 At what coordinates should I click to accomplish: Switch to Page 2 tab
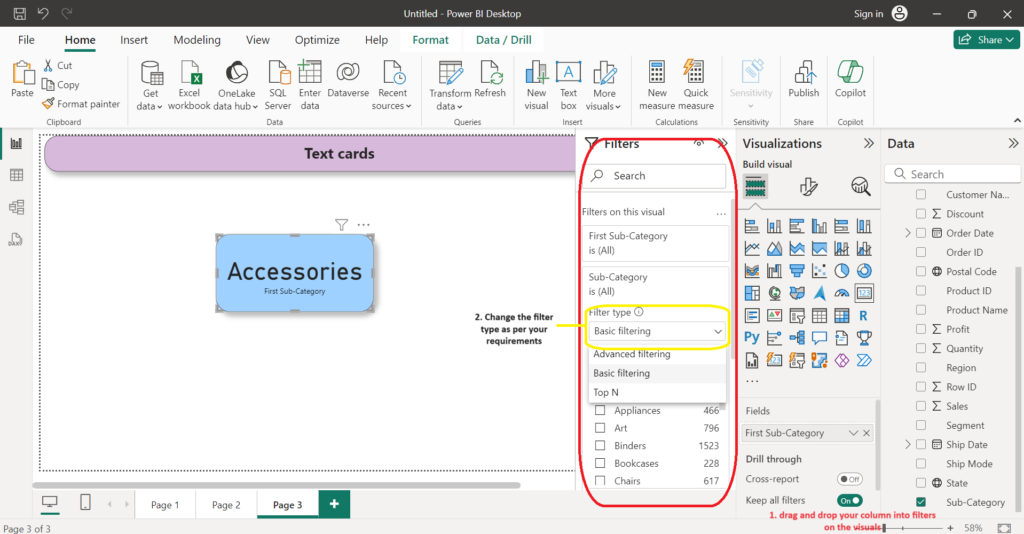[x=226, y=505]
